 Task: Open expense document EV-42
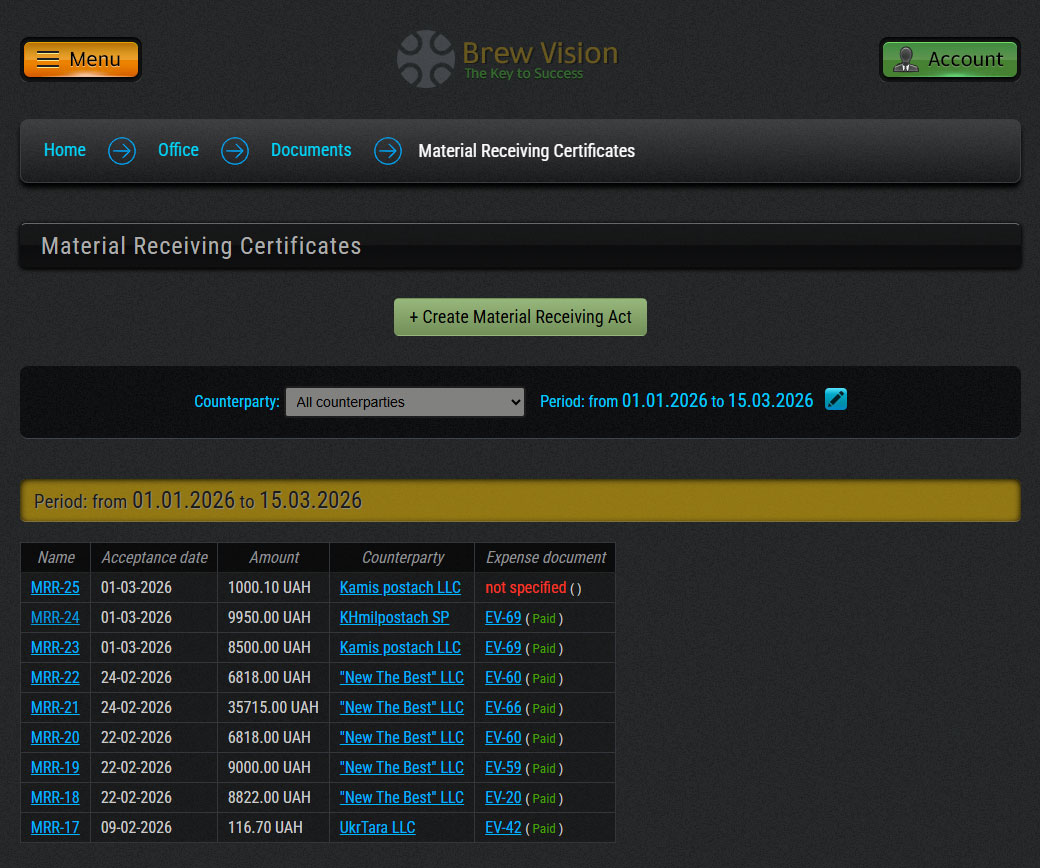tap(503, 828)
